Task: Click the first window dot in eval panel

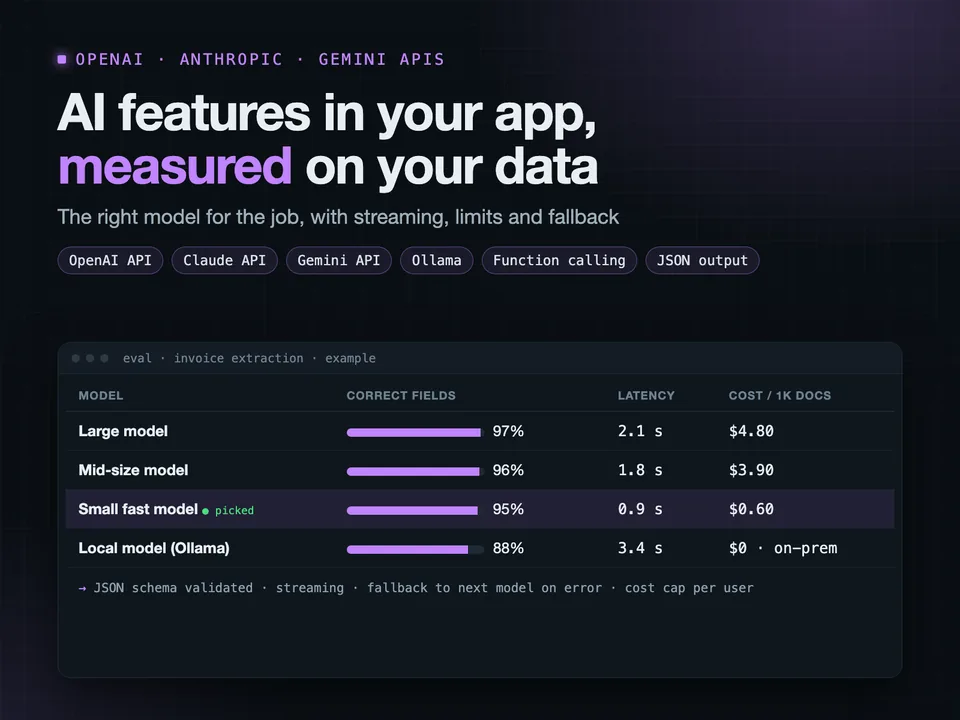Action: 76,358
